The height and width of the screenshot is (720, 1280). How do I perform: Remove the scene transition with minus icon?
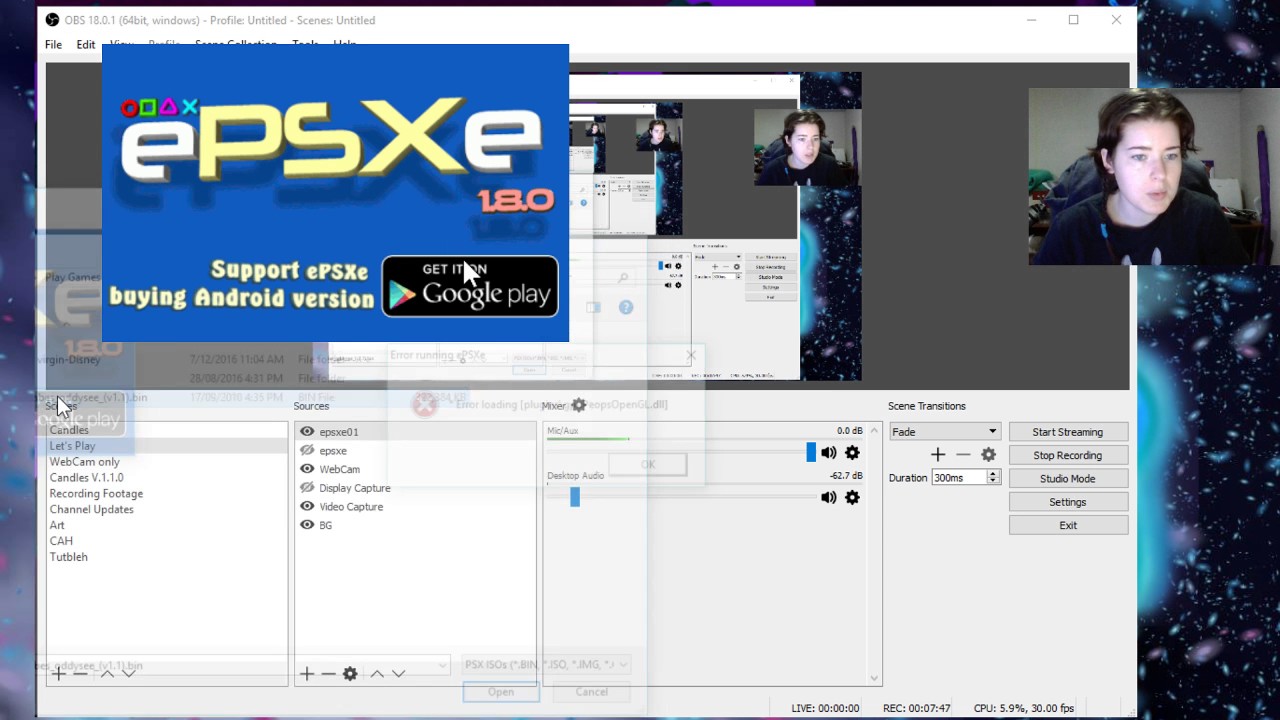tap(963, 455)
